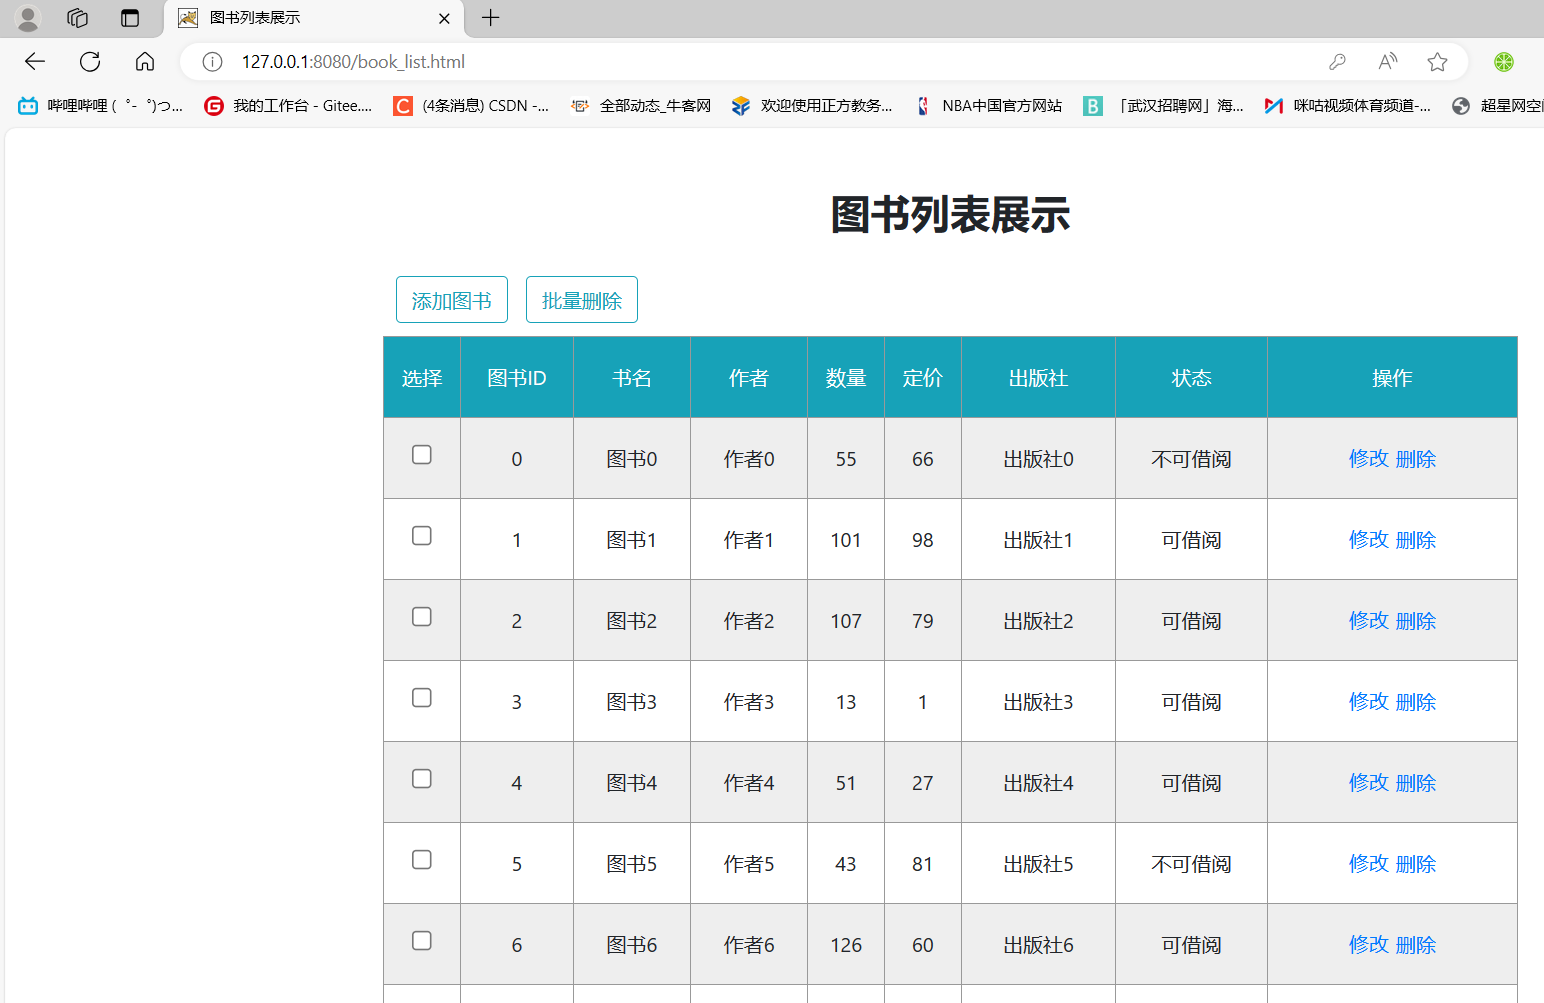Check the box for 图书0 row
This screenshot has height=1003, width=1544.
point(422,455)
